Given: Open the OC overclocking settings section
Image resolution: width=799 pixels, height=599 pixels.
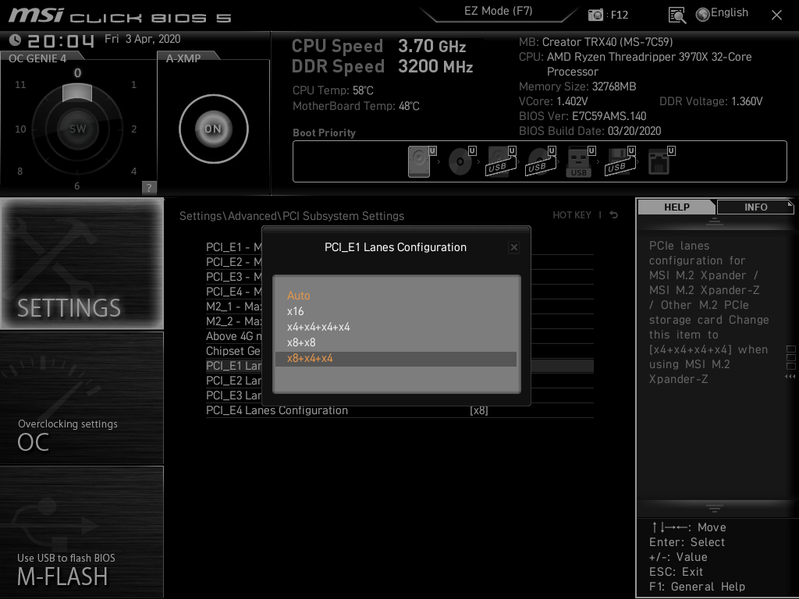Looking at the screenshot, I should 82,398.
